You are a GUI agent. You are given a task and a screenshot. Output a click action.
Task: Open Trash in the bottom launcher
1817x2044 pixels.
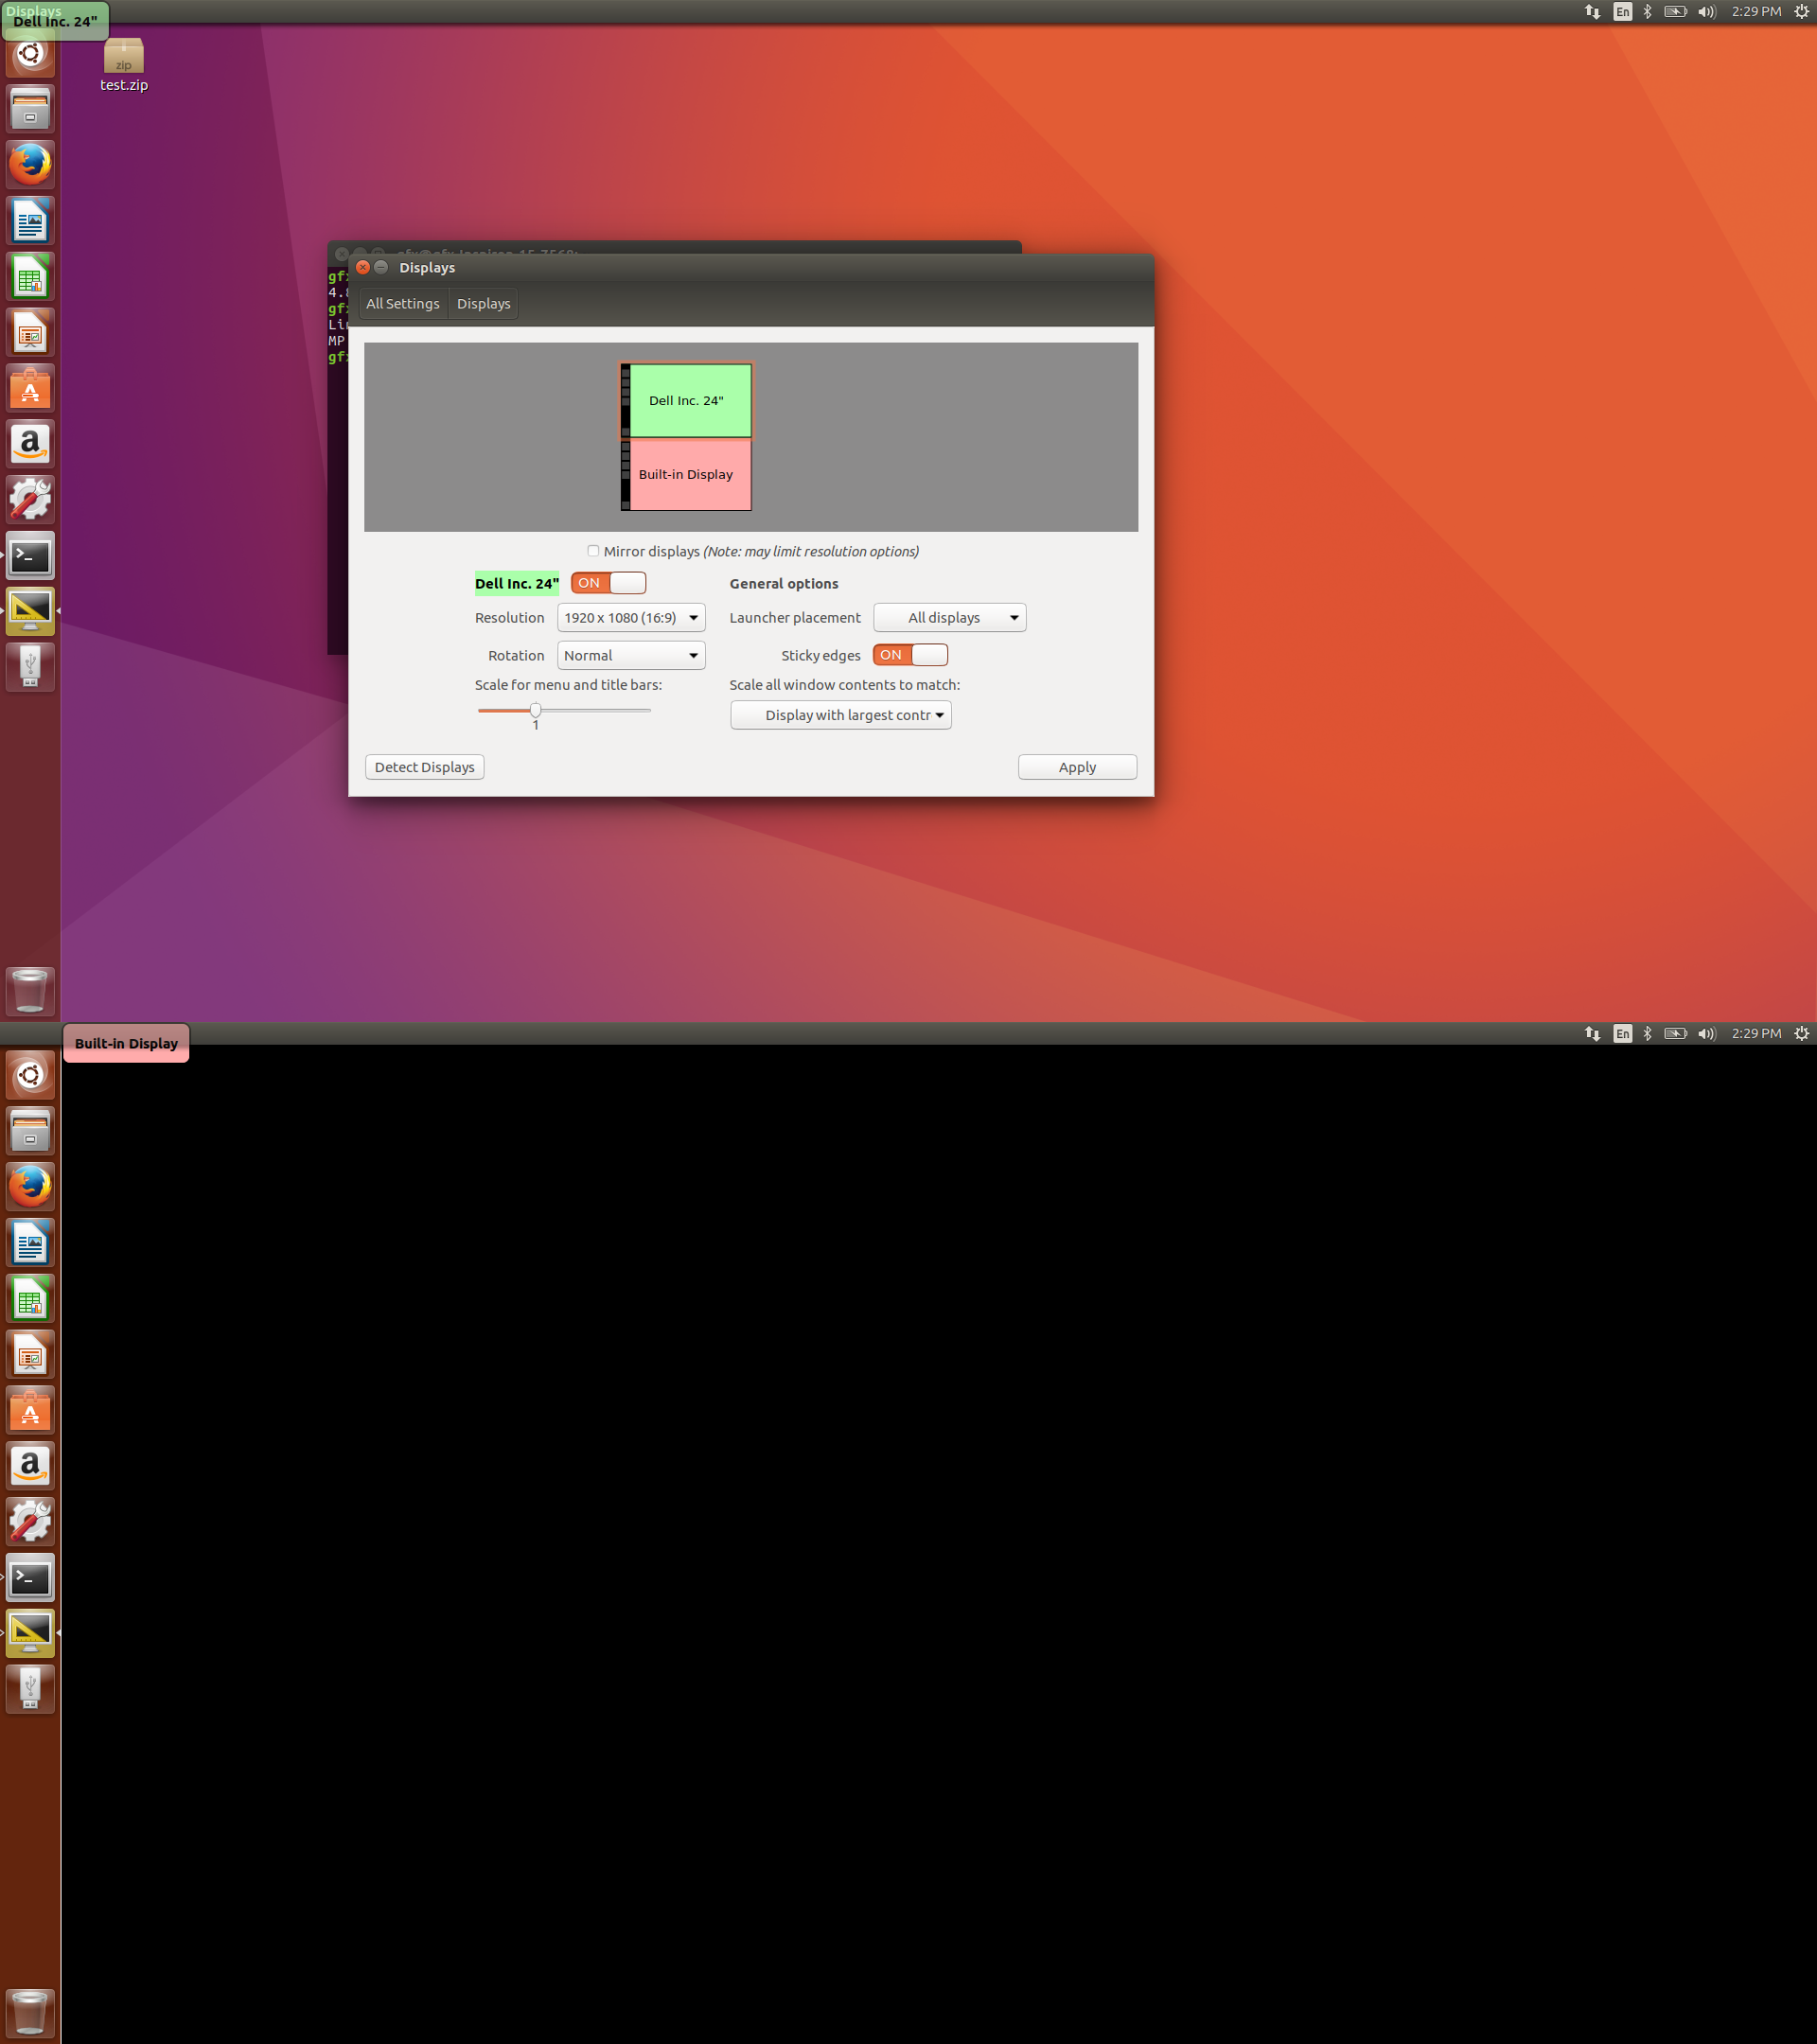(x=30, y=2012)
